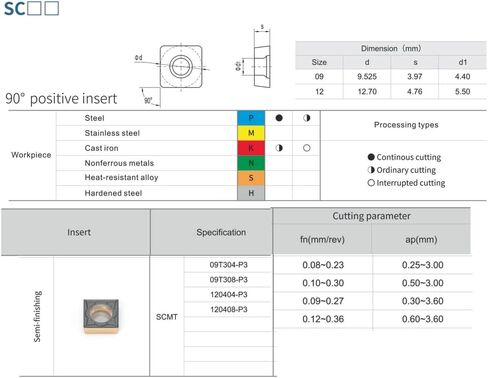Viewport: 488px width, 378px height.
Task: Click the value '4.76' in dimension table
Action: (415, 92)
